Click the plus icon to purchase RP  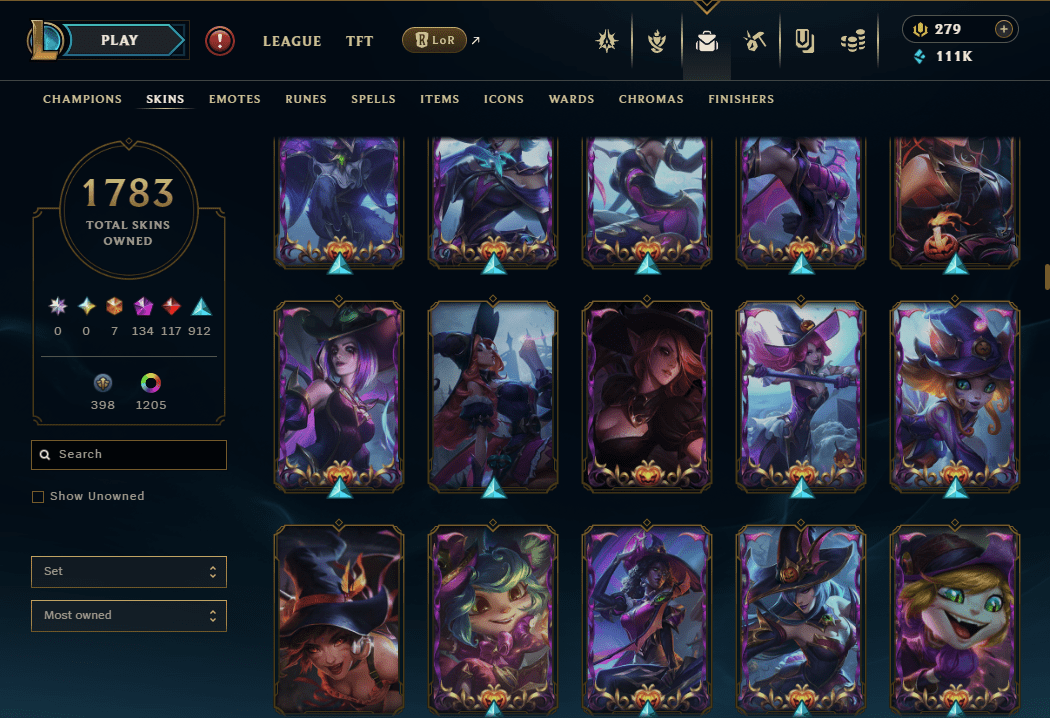click(1003, 29)
